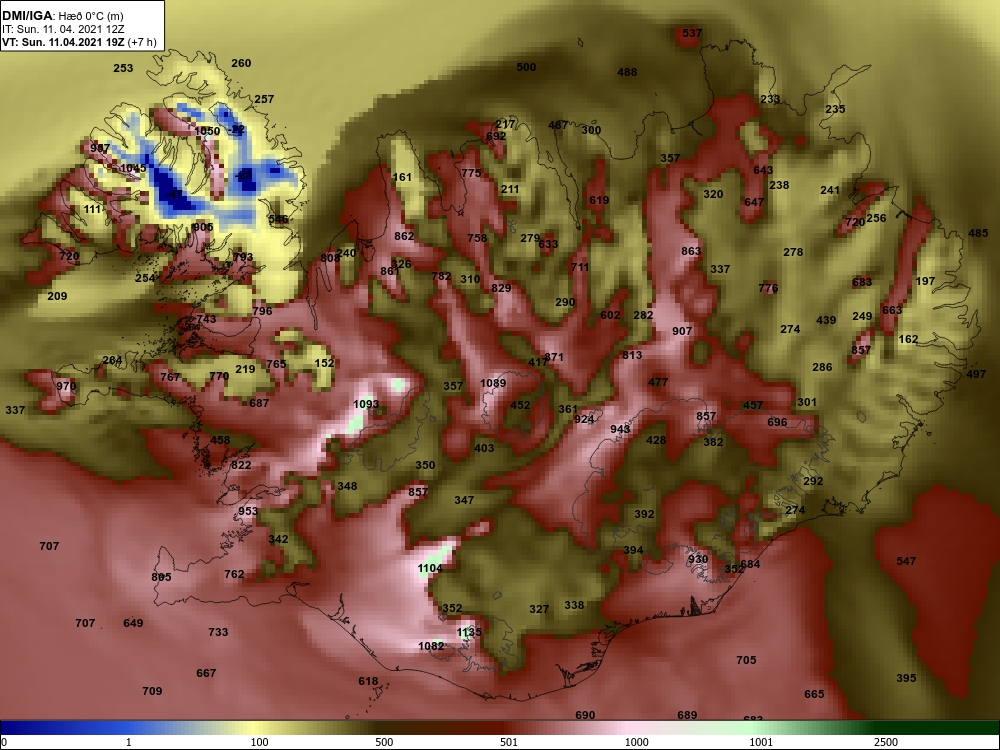Click the map value '500' over the northern sea
The image size is (1000, 750).
pyautogui.click(x=526, y=67)
